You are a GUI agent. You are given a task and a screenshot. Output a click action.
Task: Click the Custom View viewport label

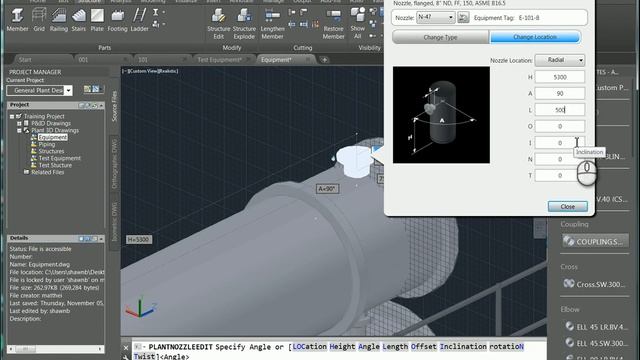(150, 71)
